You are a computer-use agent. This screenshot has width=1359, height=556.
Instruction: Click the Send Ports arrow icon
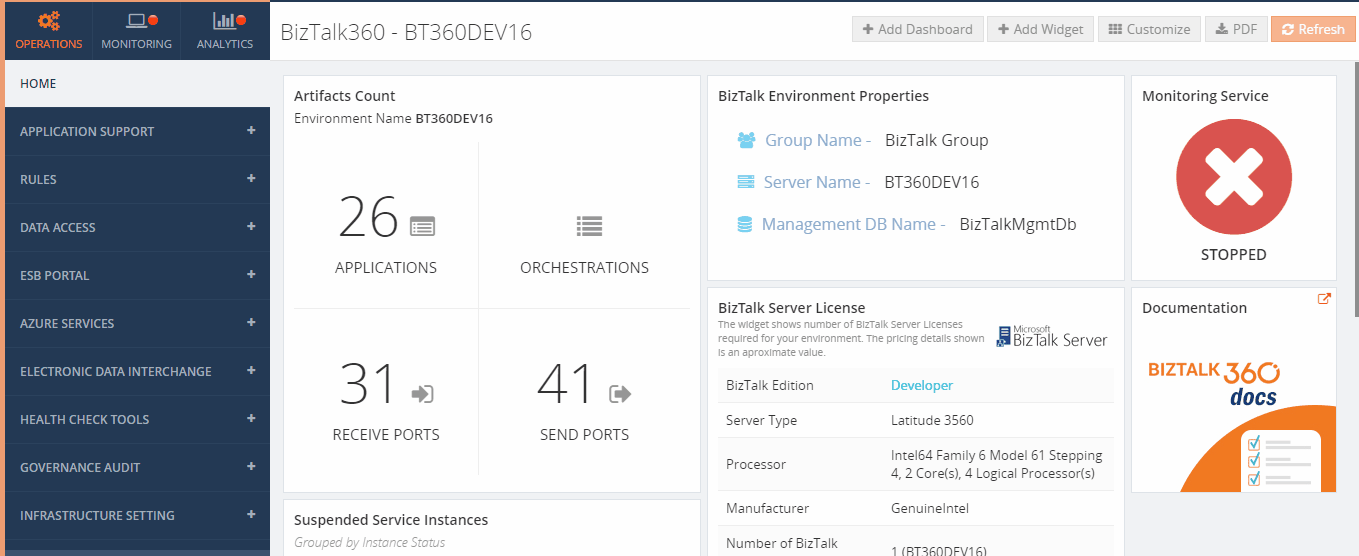point(620,394)
